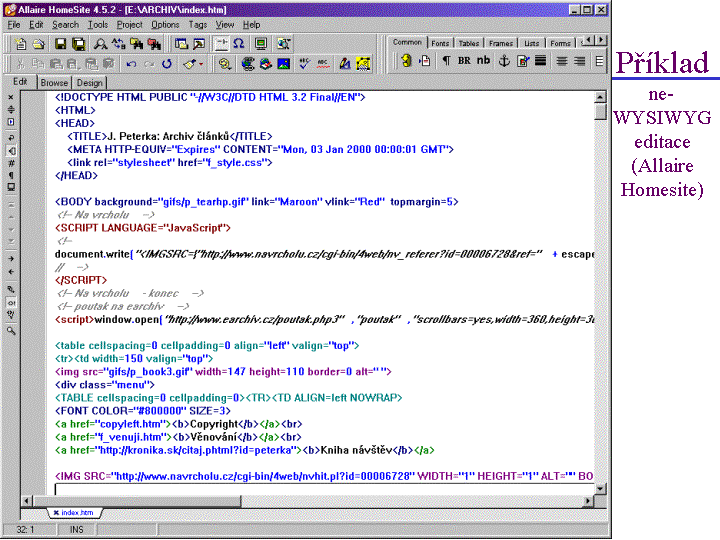
Task: Toggle hidden characters with gutter ¶ icon
Action: point(11,175)
